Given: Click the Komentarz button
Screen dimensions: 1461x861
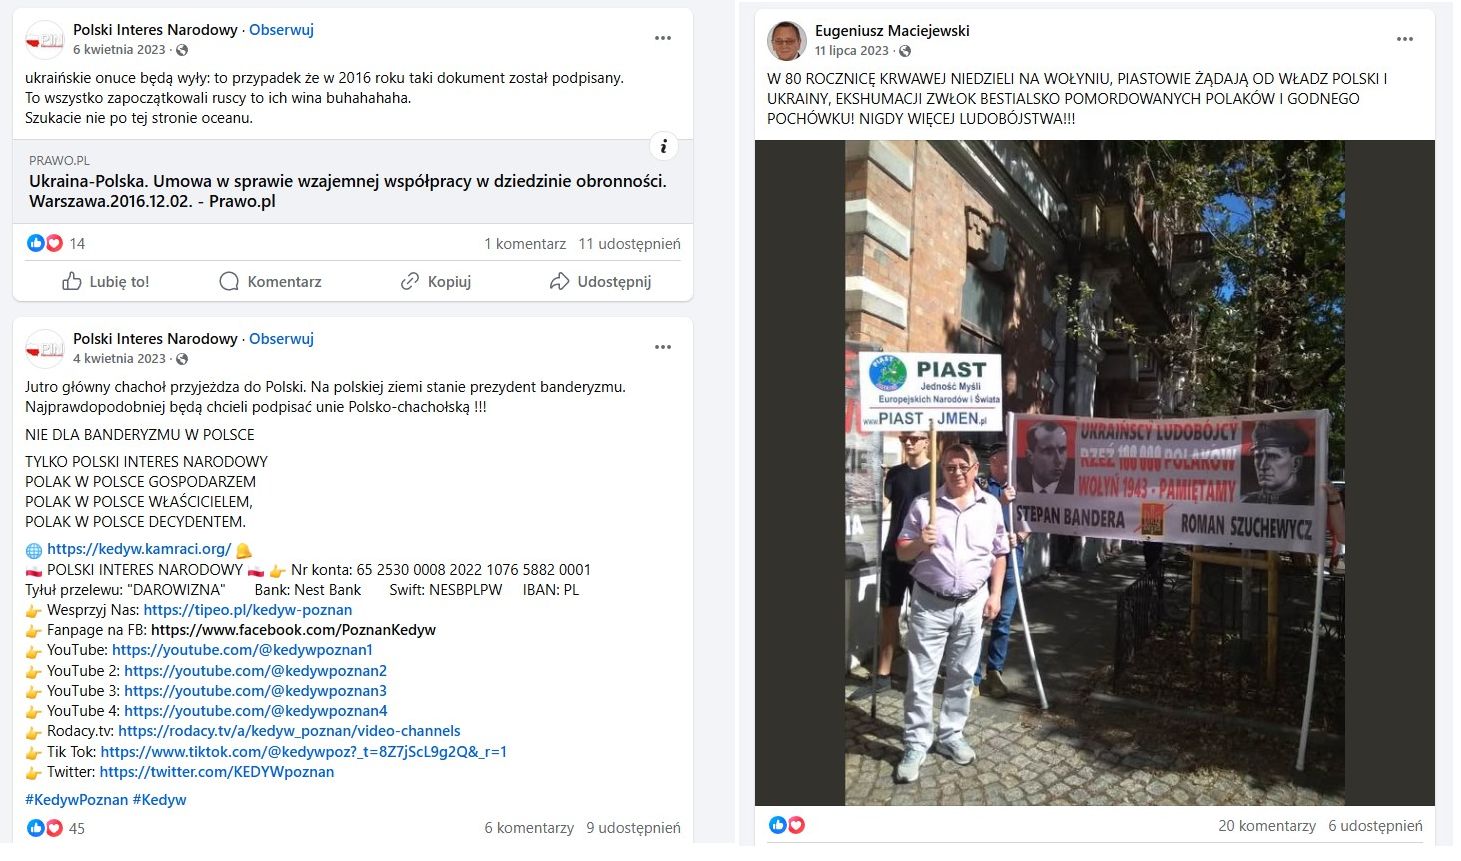Looking at the screenshot, I should (270, 282).
